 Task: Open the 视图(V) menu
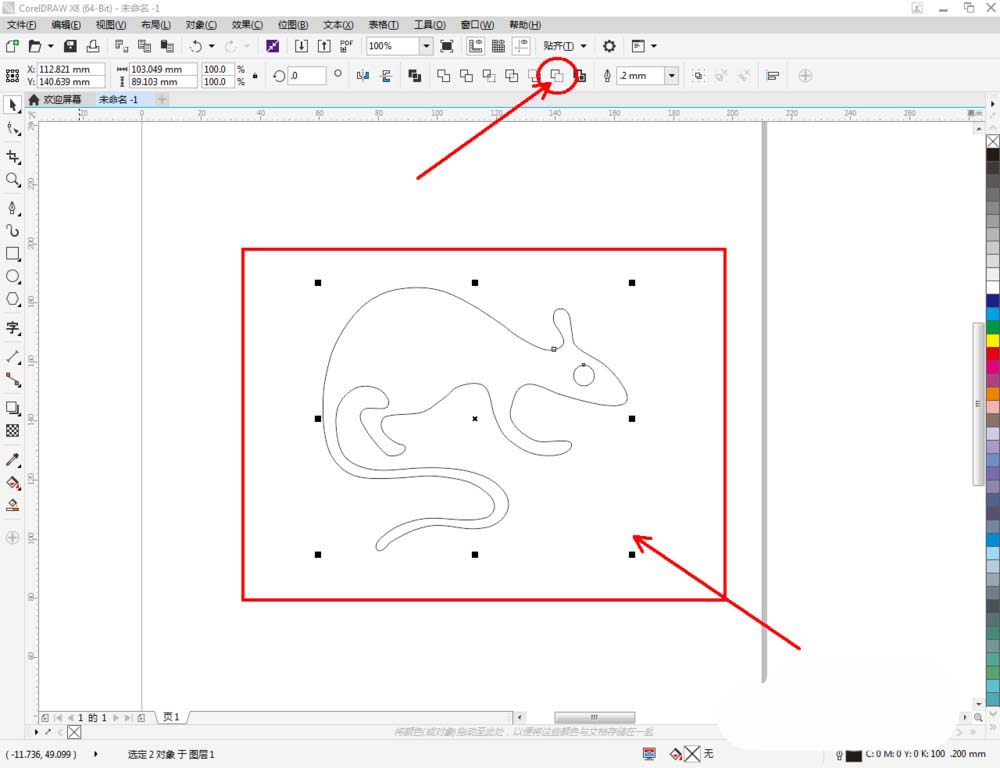111,25
